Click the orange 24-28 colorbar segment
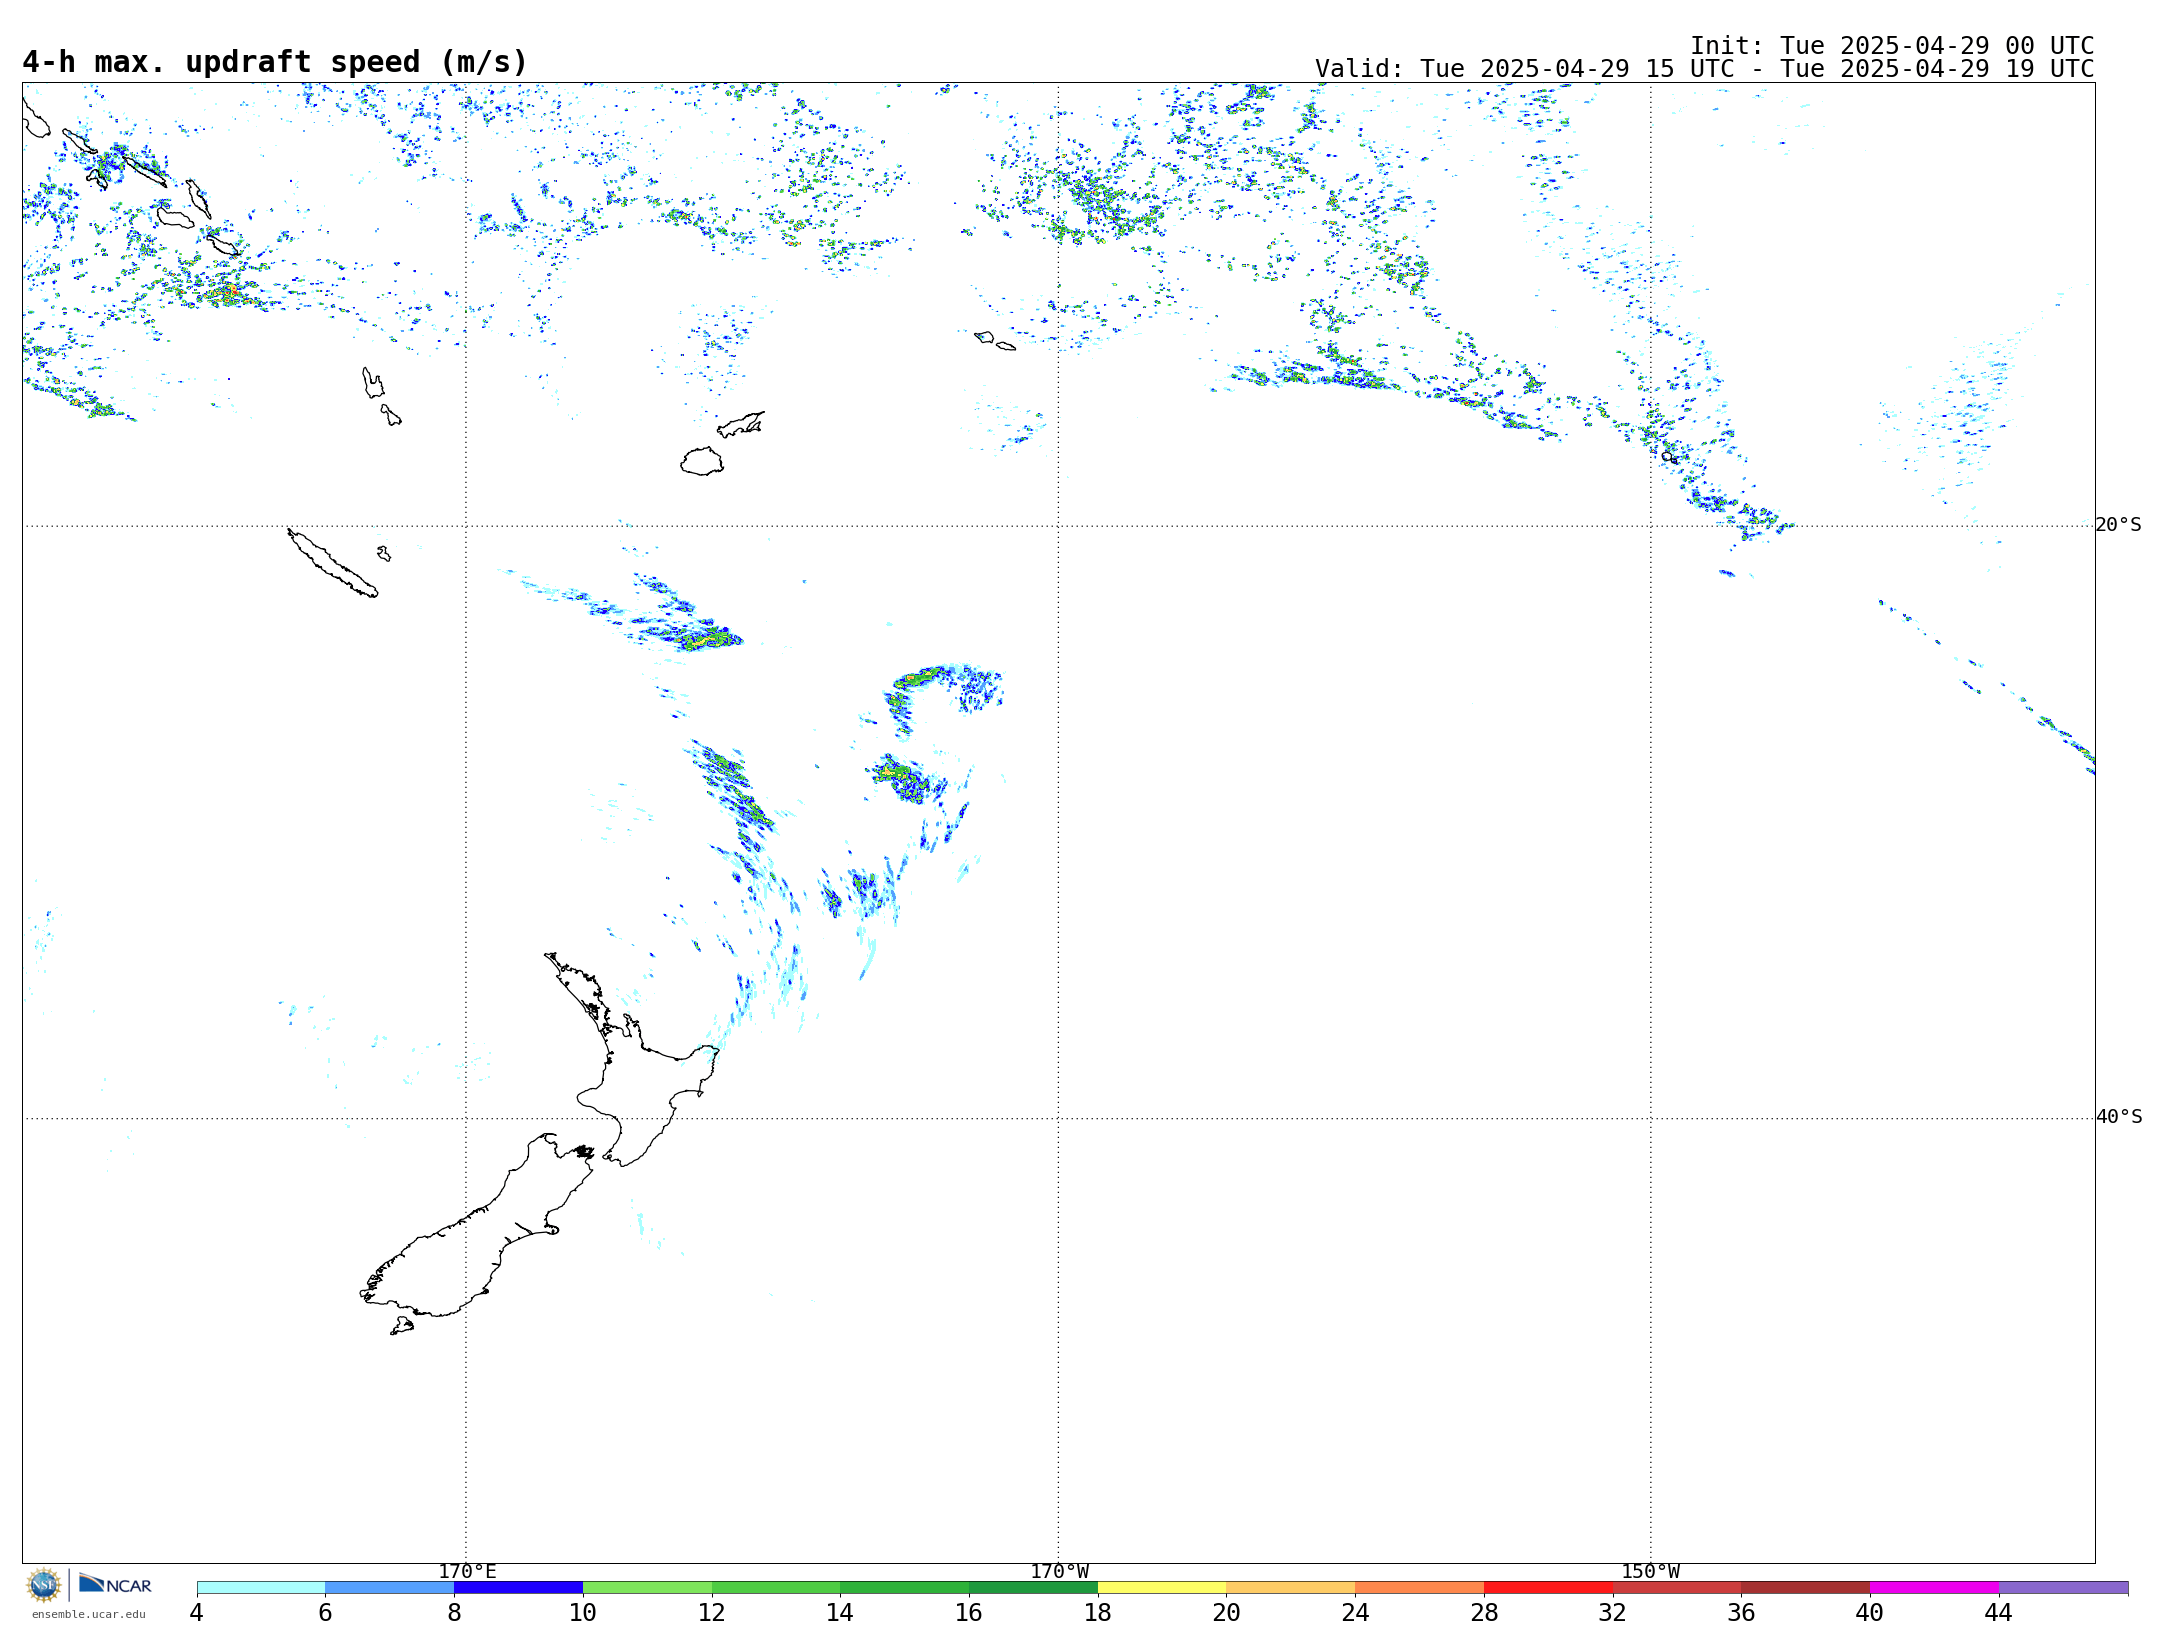This screenshot has width=2160, height=1626. 1419,1588
